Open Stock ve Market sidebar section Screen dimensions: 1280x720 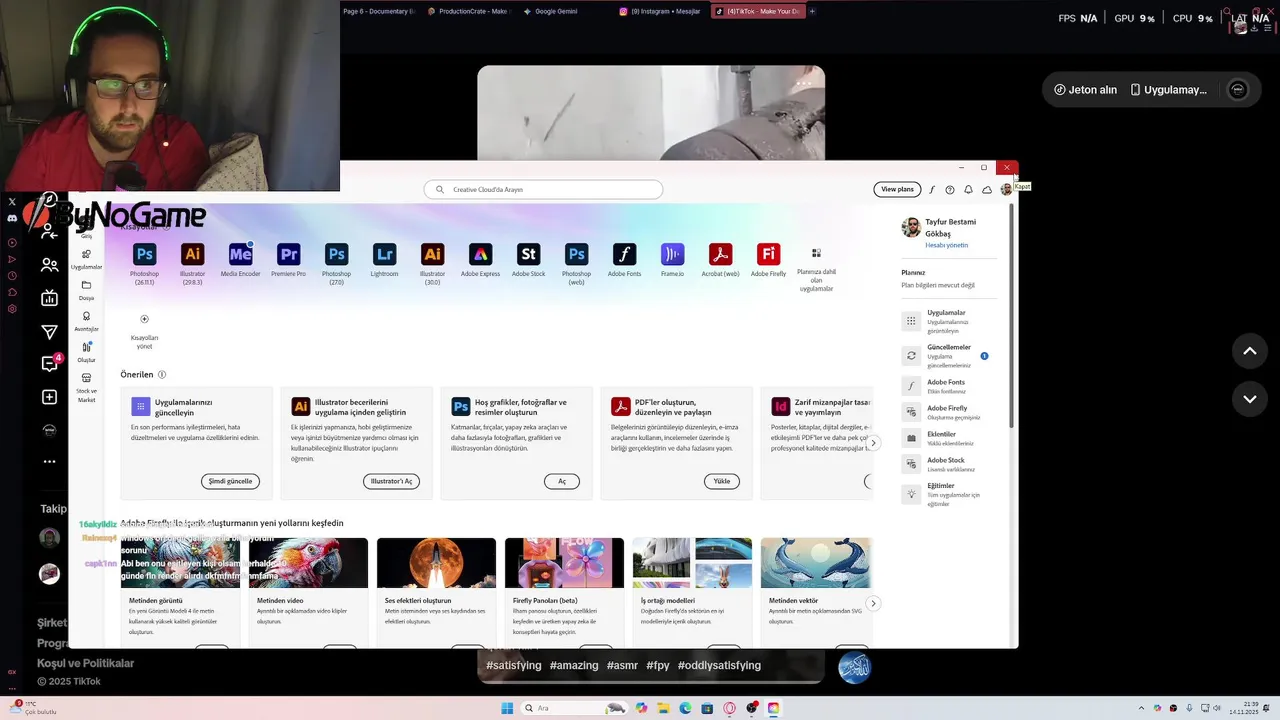87,388
